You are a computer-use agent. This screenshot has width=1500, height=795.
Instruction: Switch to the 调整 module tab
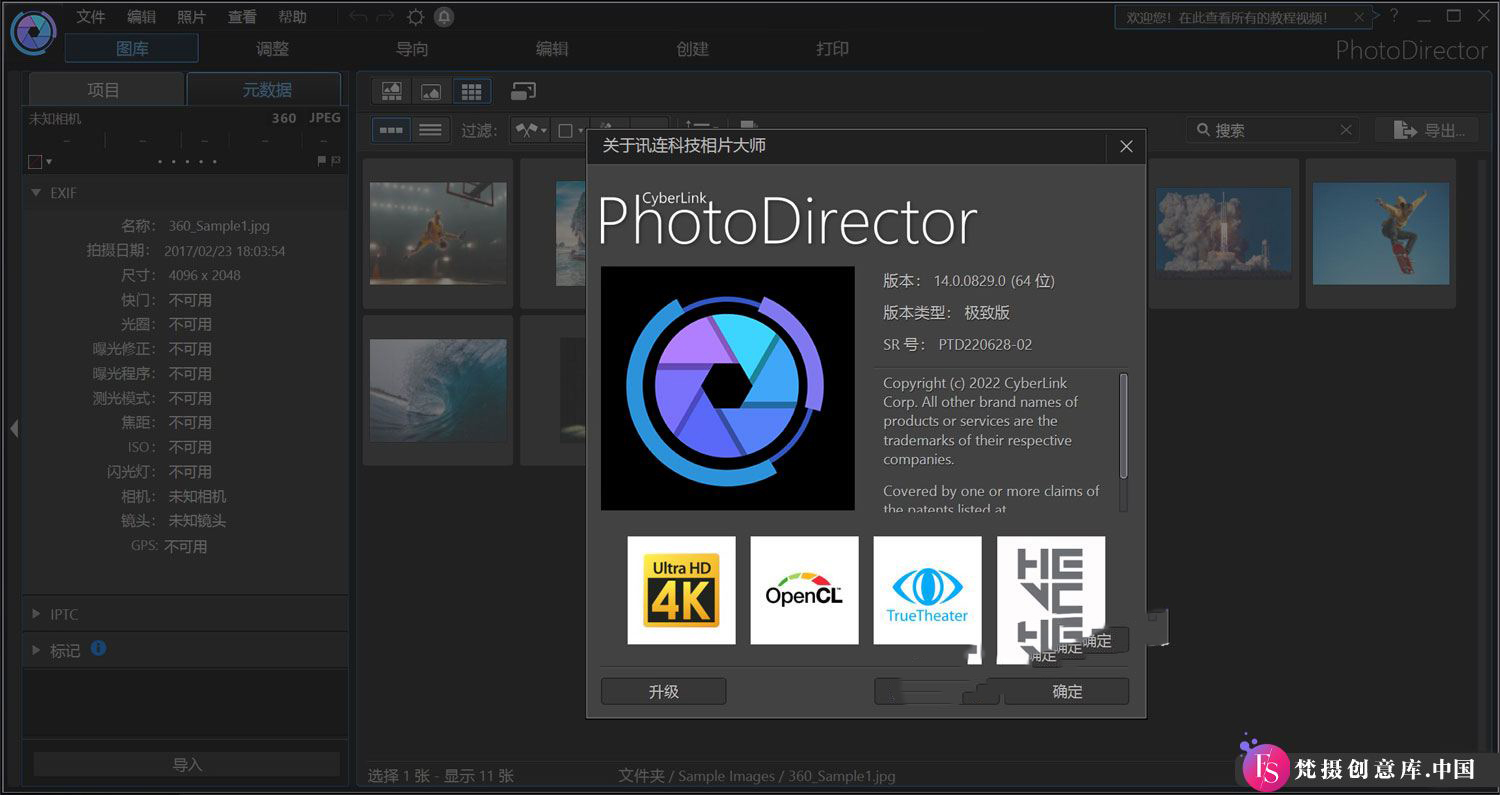272,48
